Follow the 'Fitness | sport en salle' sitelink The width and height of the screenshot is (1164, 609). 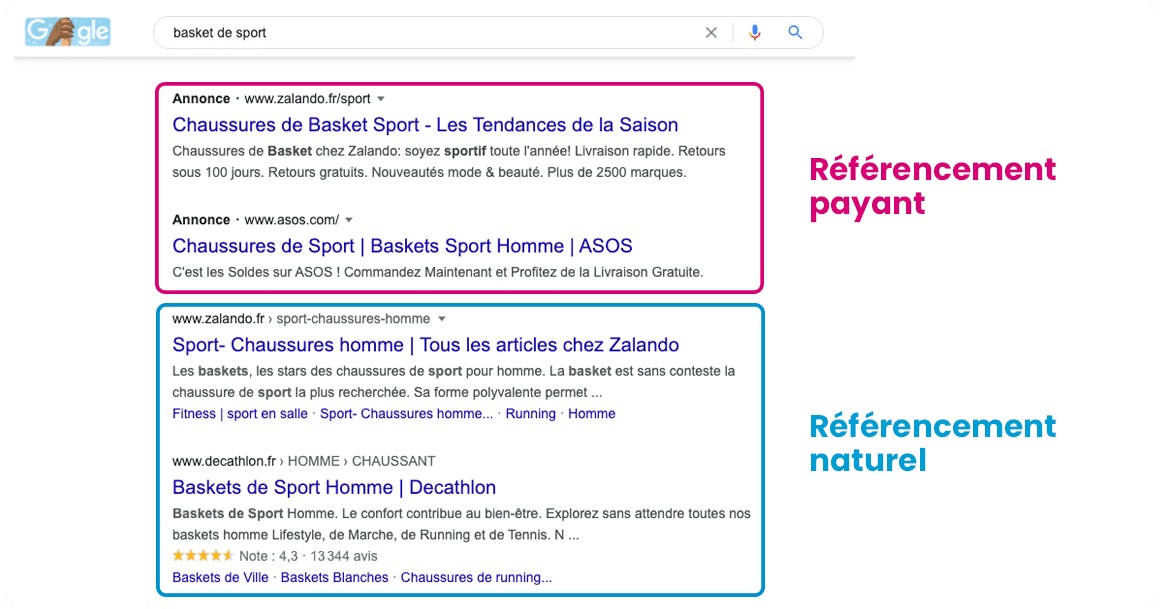[240, 414]
